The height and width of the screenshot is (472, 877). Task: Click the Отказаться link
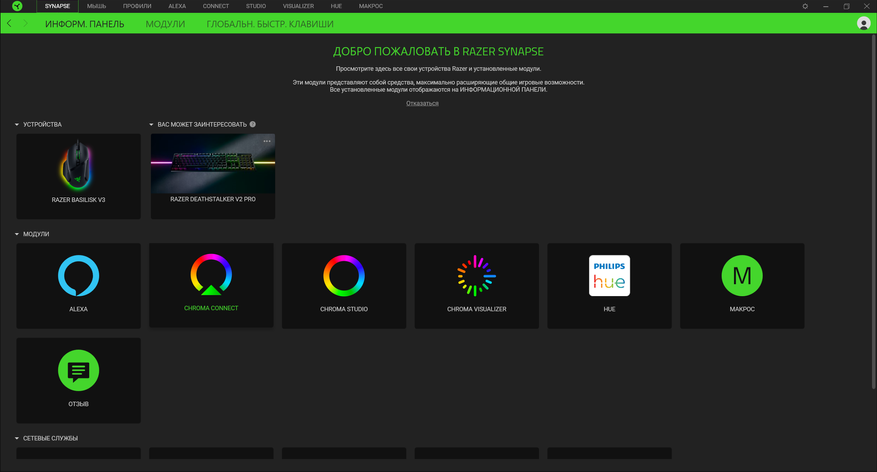point(422,103)
